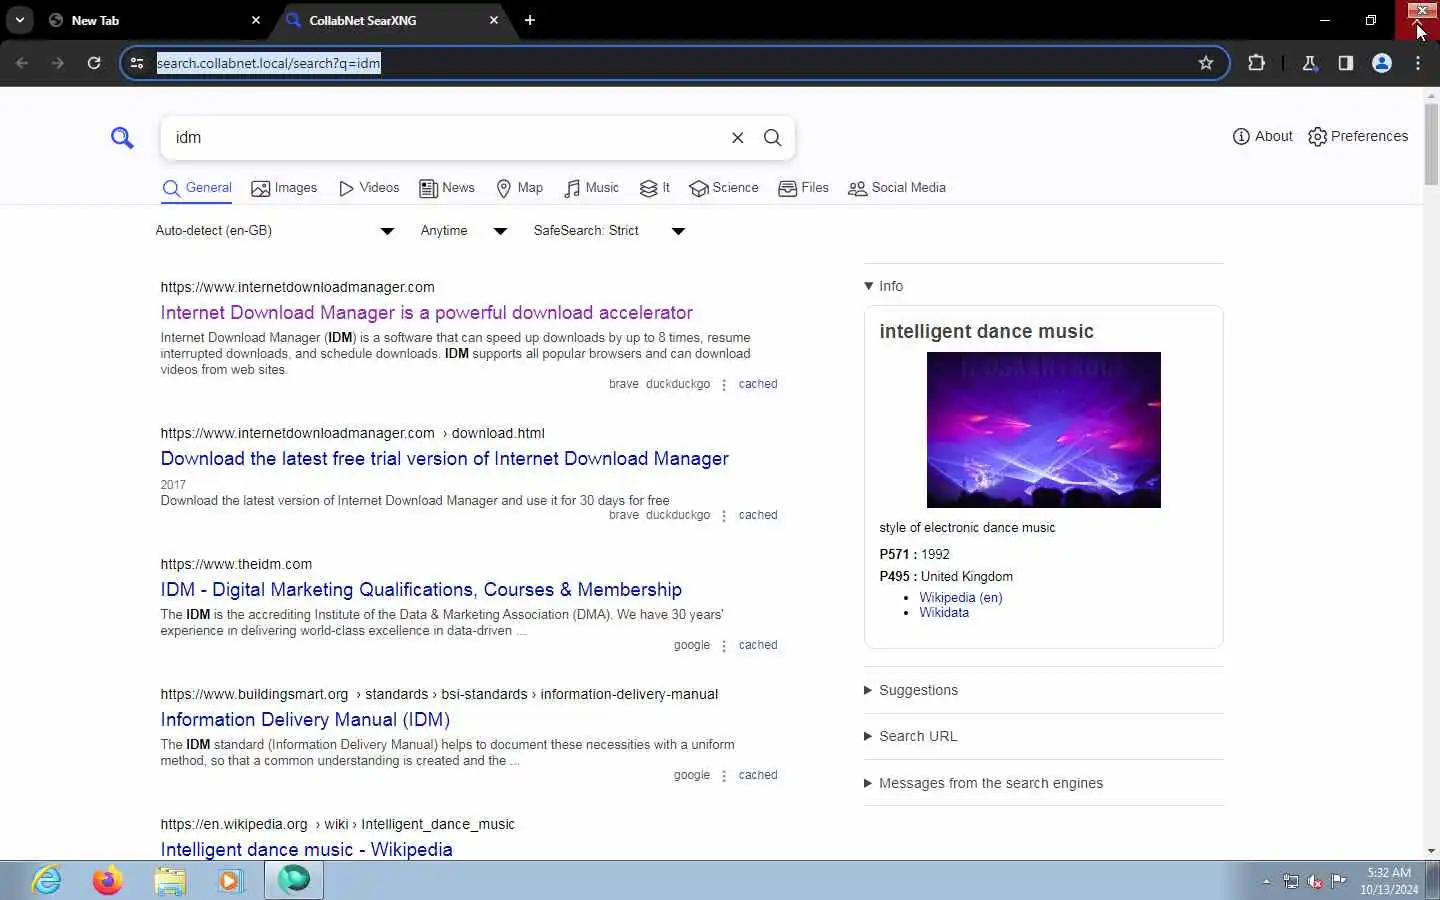Expand Messages from the search engines

click(984, 783)
